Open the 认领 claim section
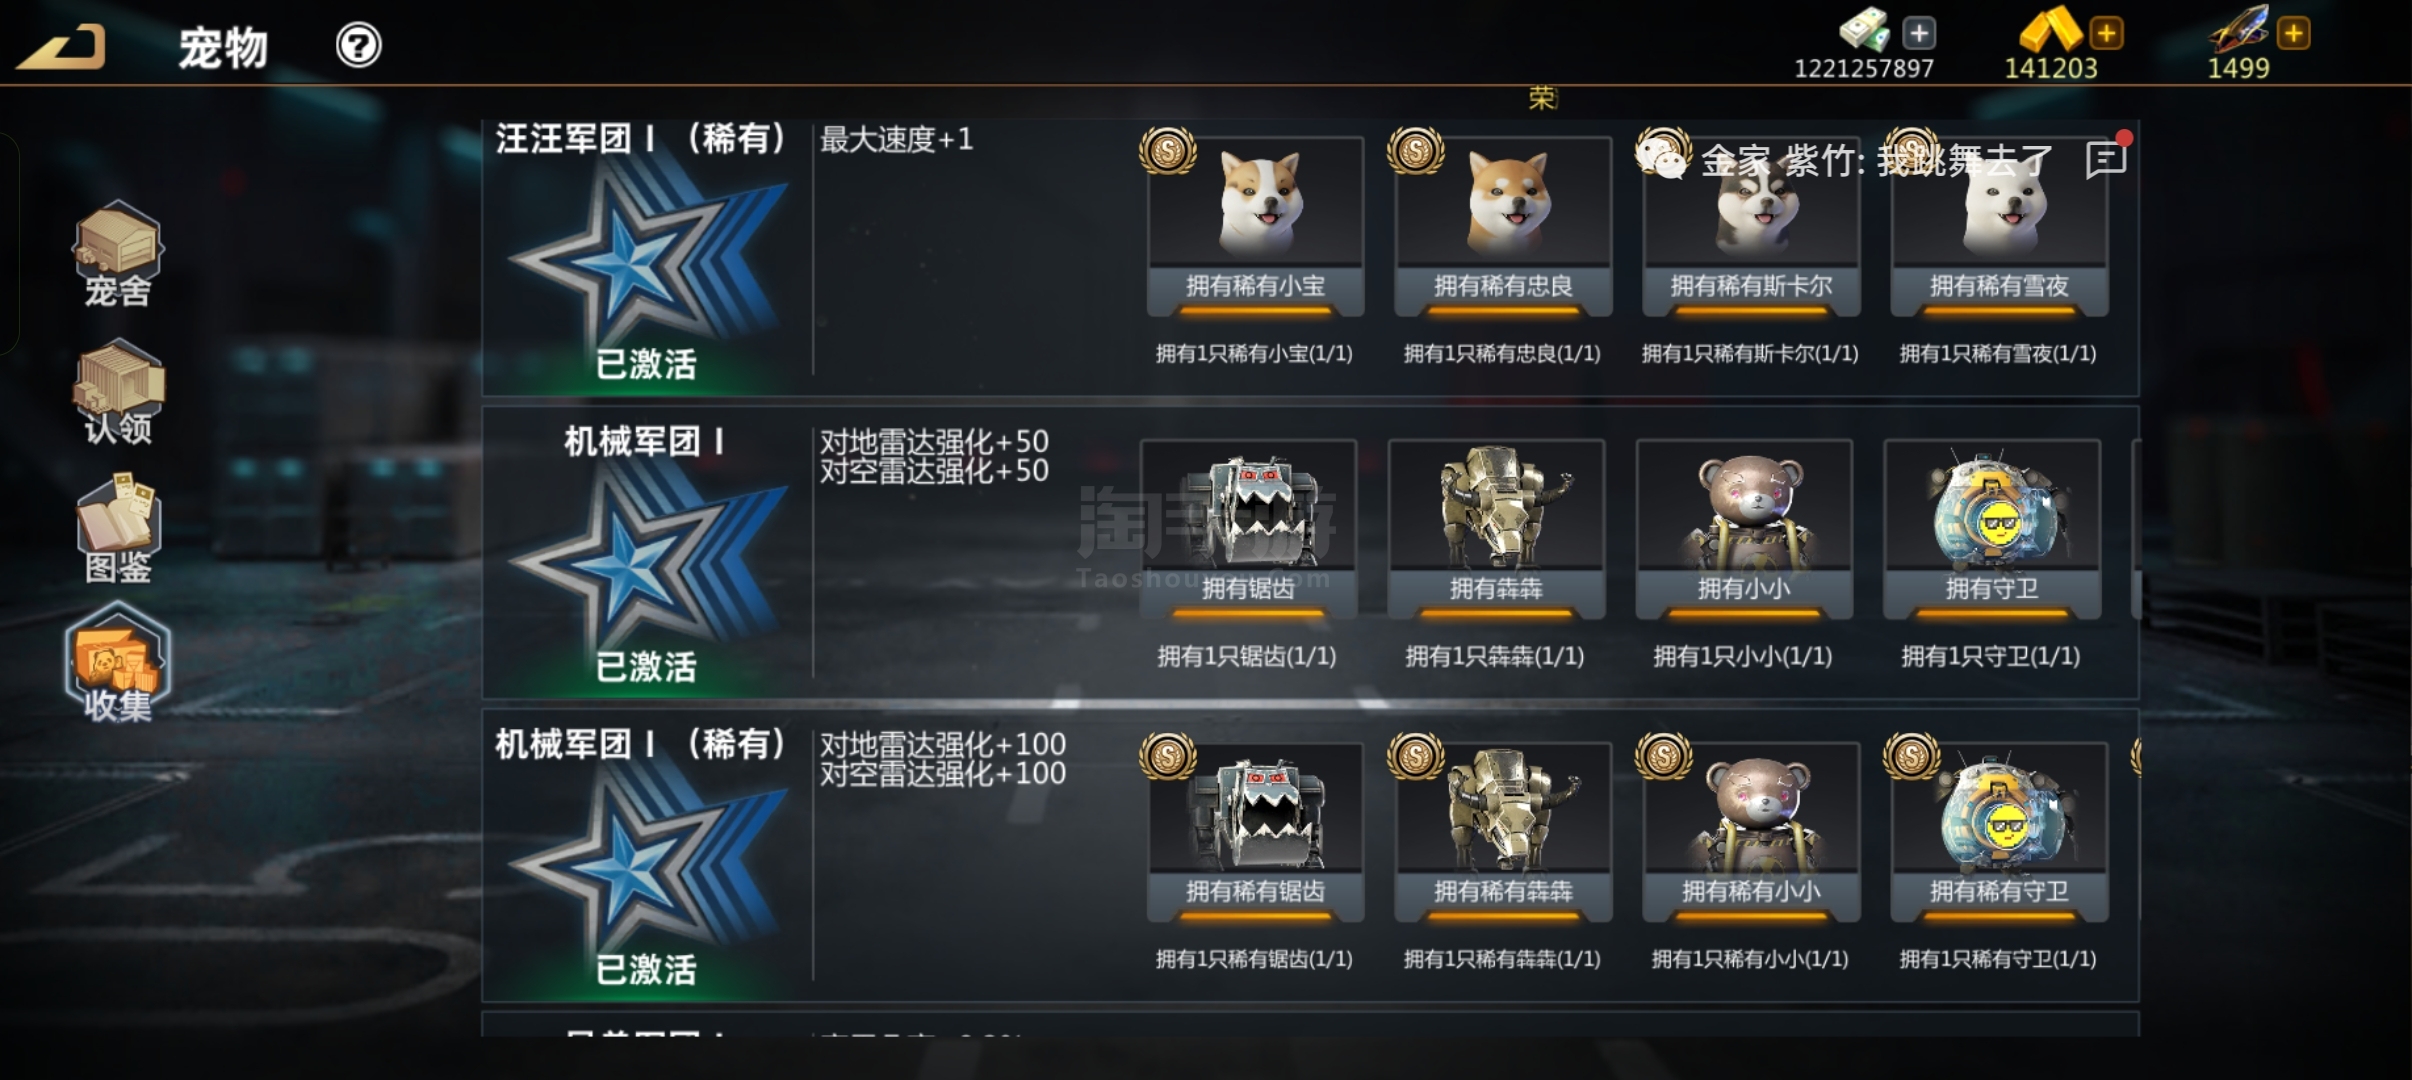Viewport: 2412px width, 1080px height. pyautogui.click(x=117, y=392)
